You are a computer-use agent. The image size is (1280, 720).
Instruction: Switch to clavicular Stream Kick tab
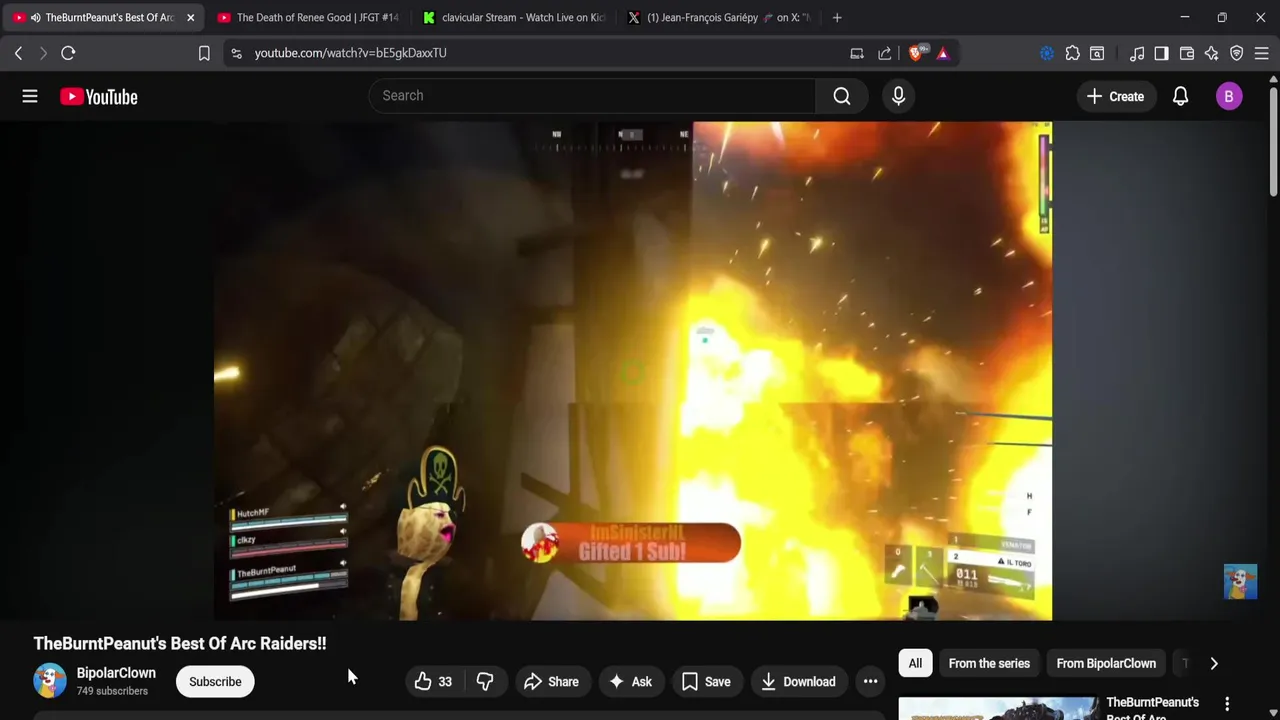(513, 17)
